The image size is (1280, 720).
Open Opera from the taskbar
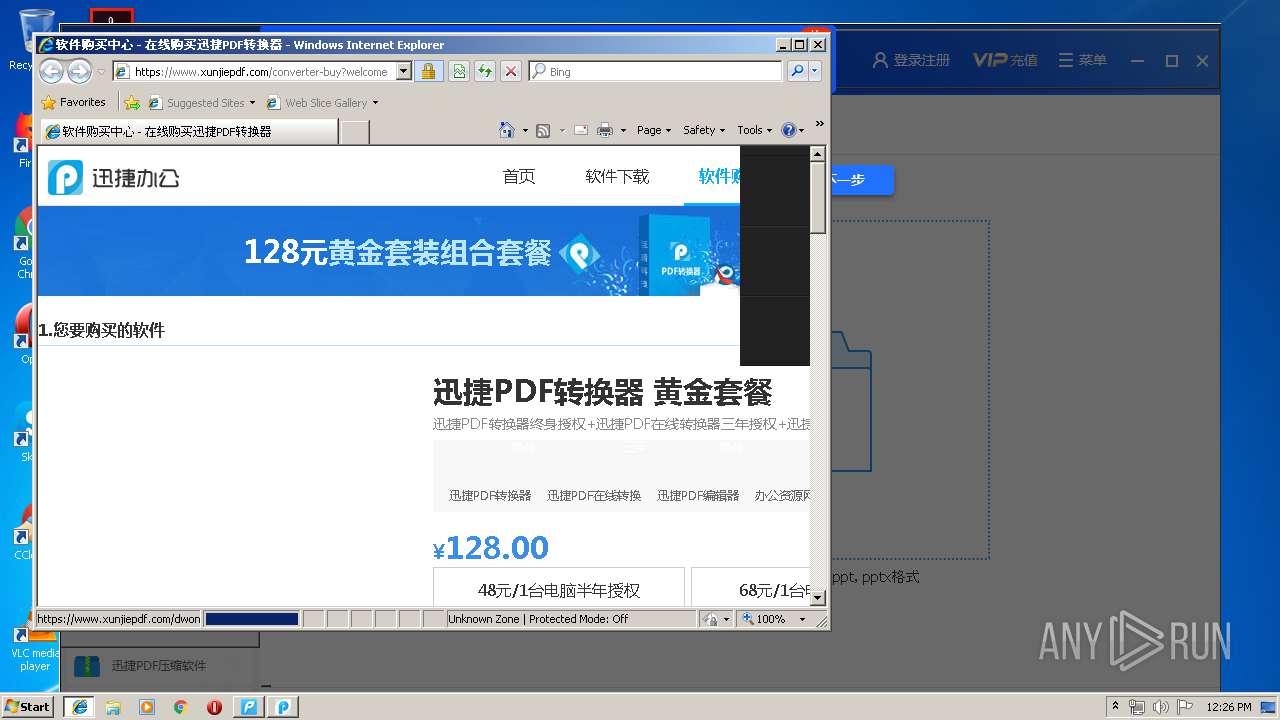click(x=215, y=706)
